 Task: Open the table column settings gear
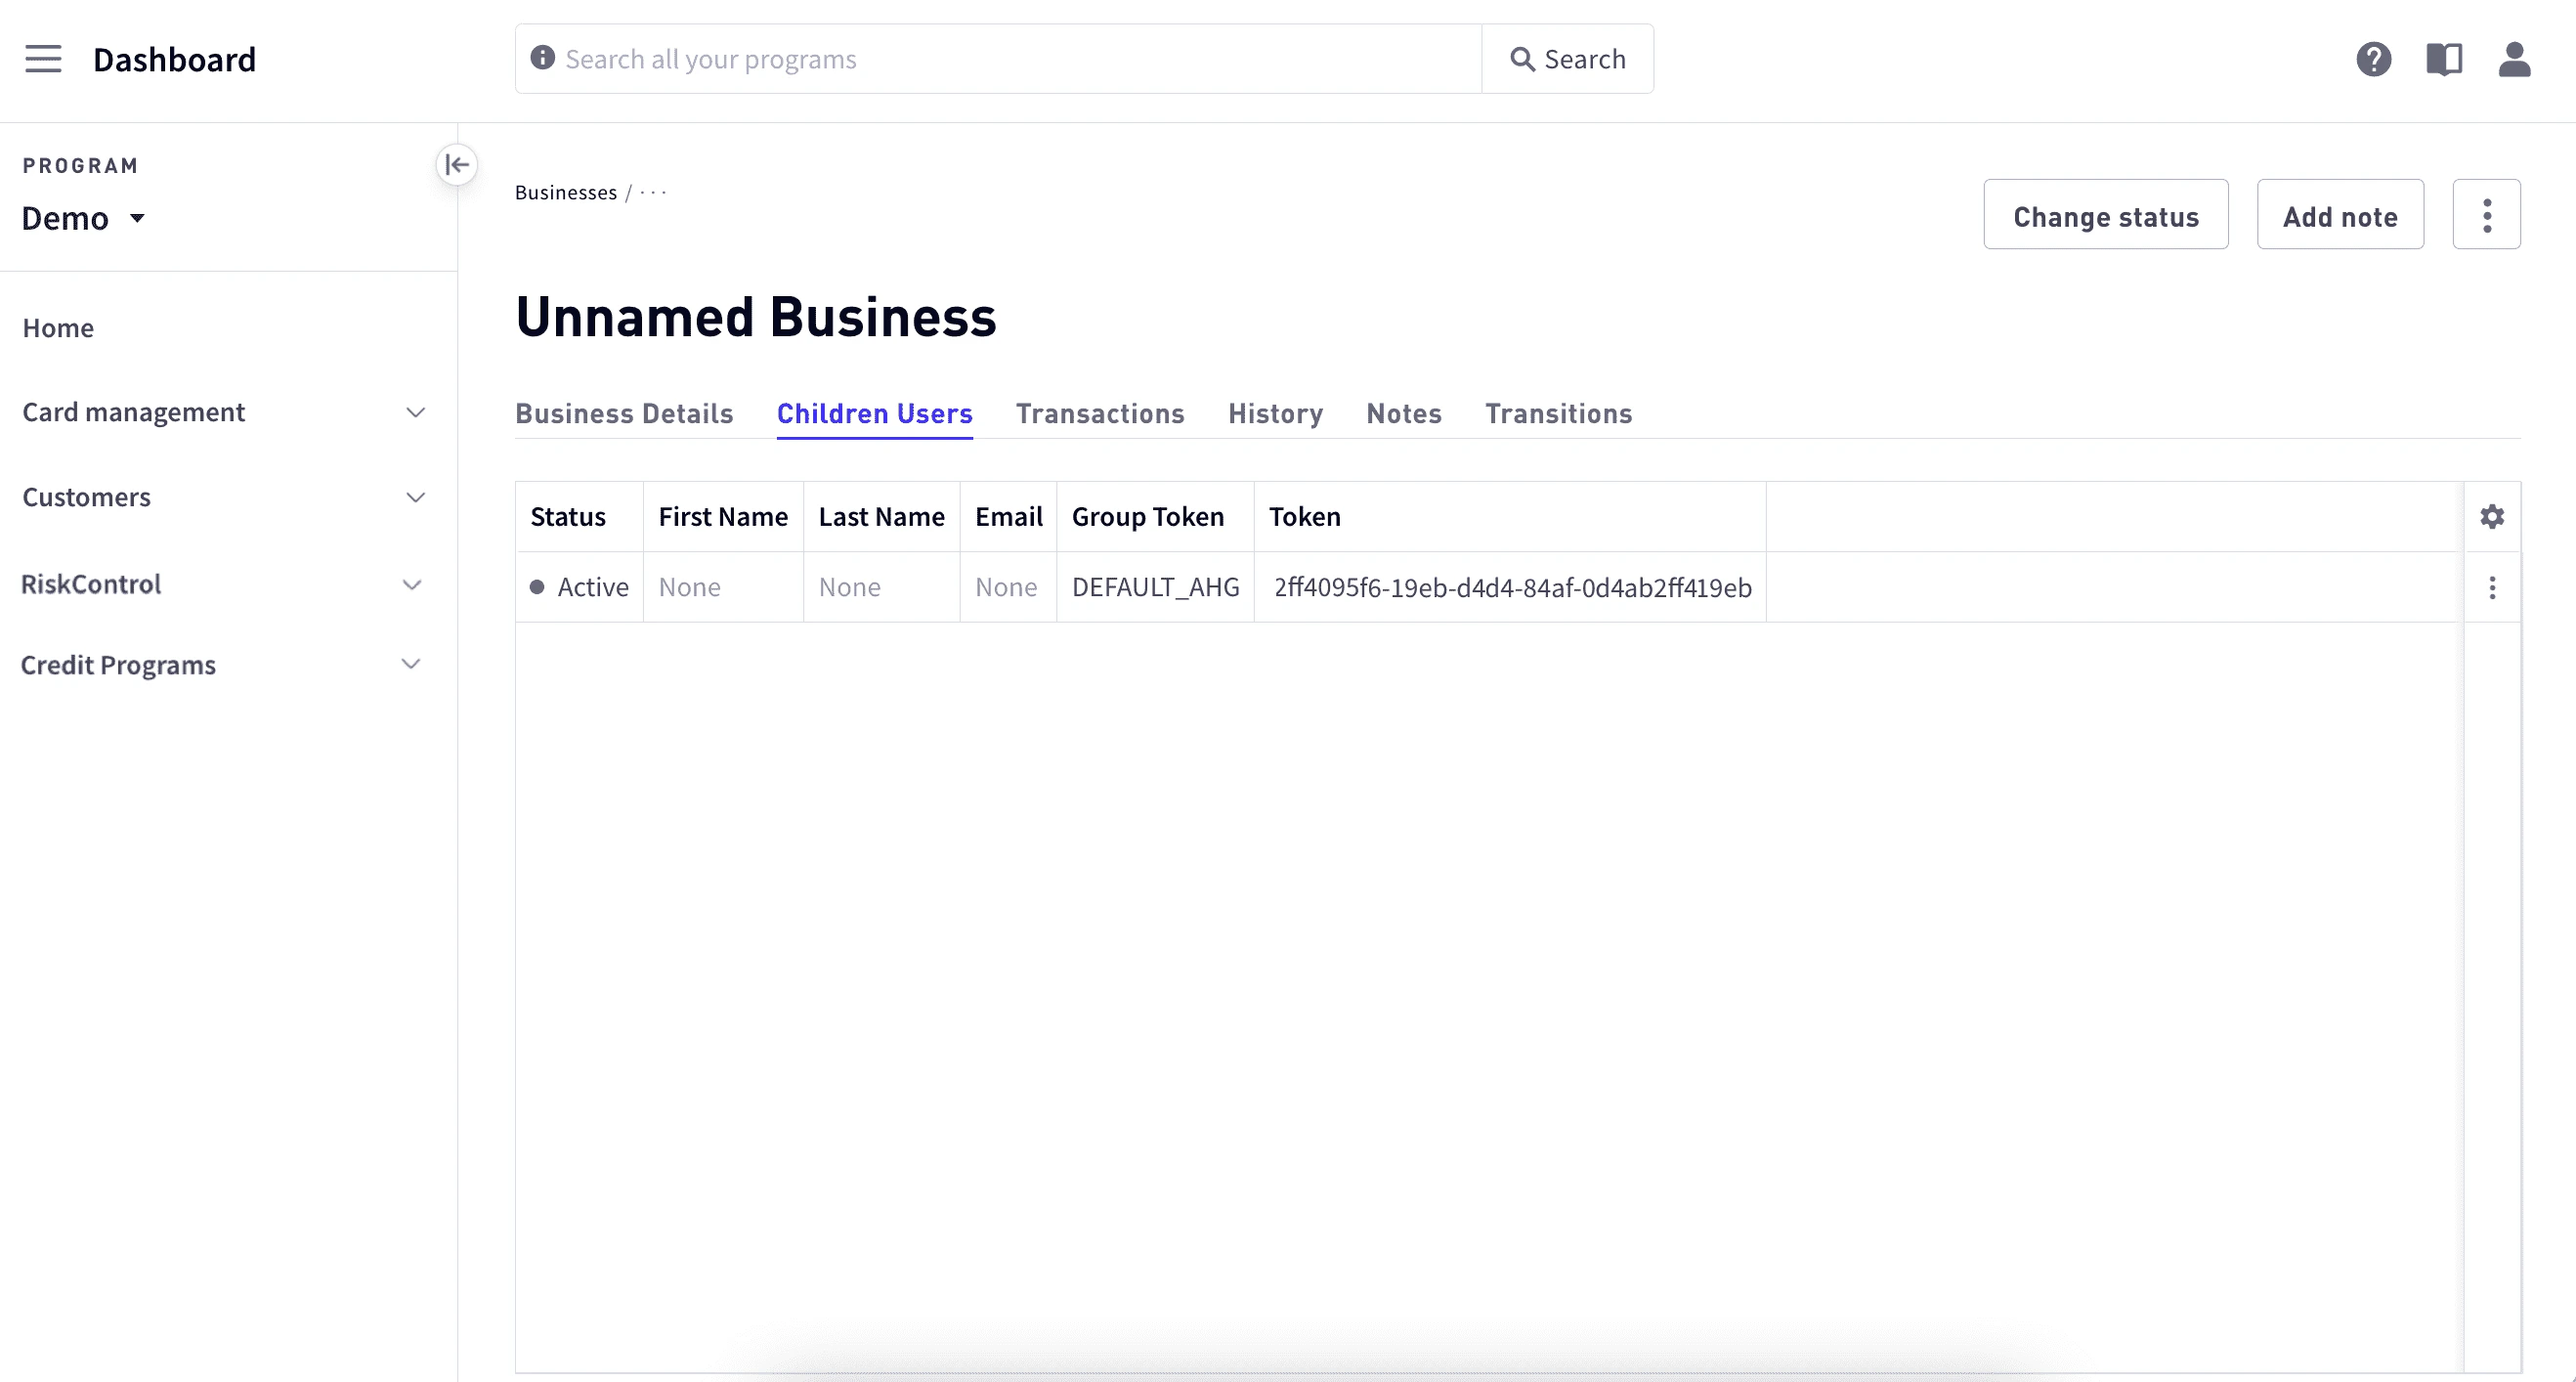2492,516
